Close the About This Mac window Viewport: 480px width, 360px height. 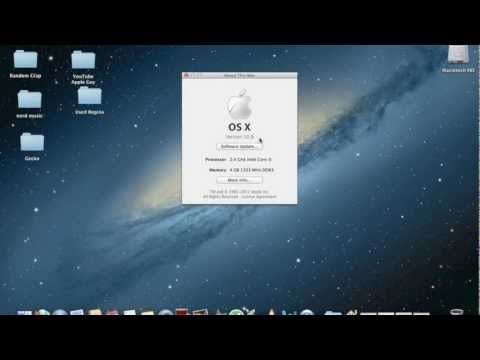click(187, 76)
